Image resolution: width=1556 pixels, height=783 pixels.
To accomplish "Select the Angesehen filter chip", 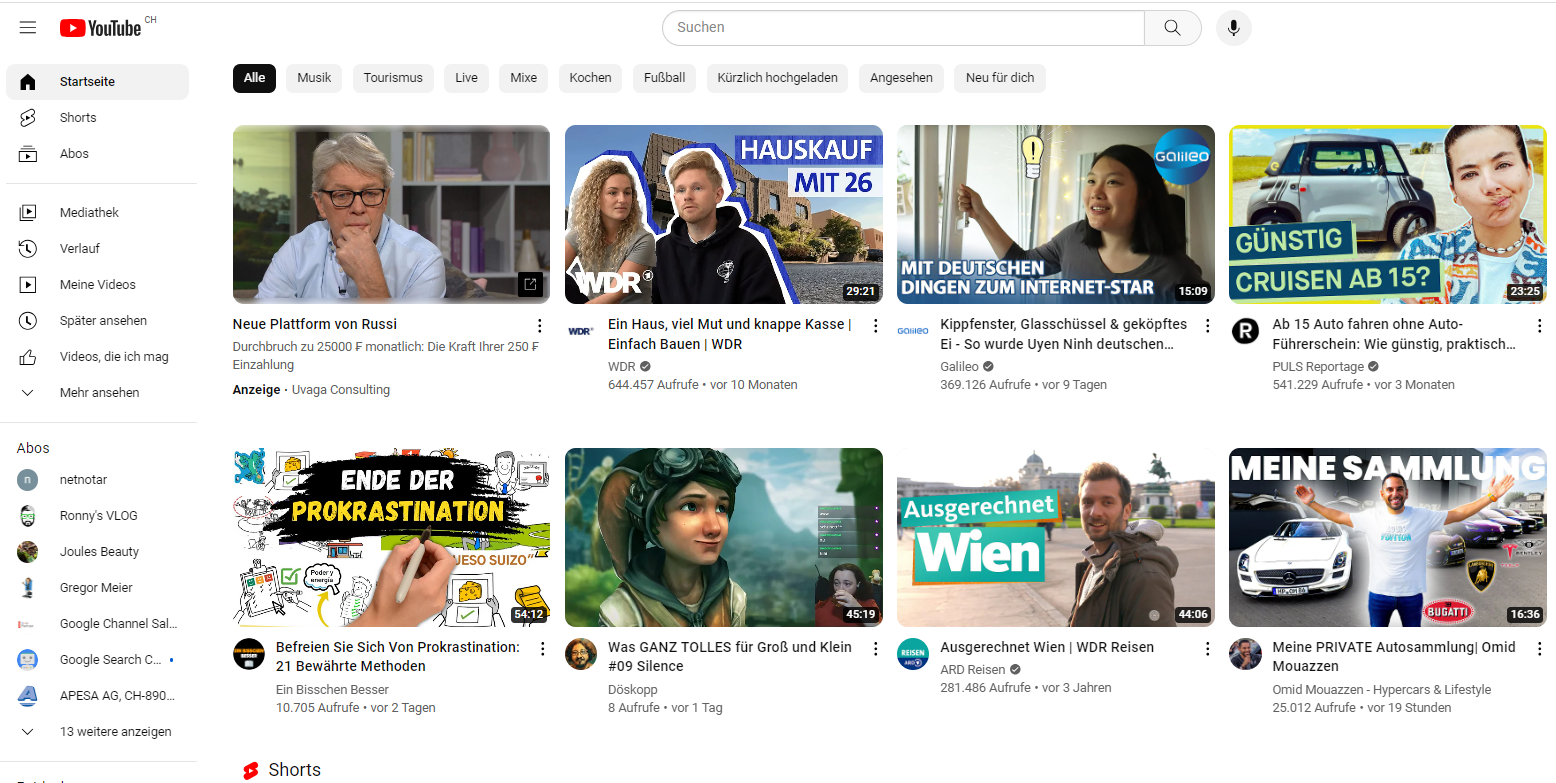I will click(x=901, y=78).
